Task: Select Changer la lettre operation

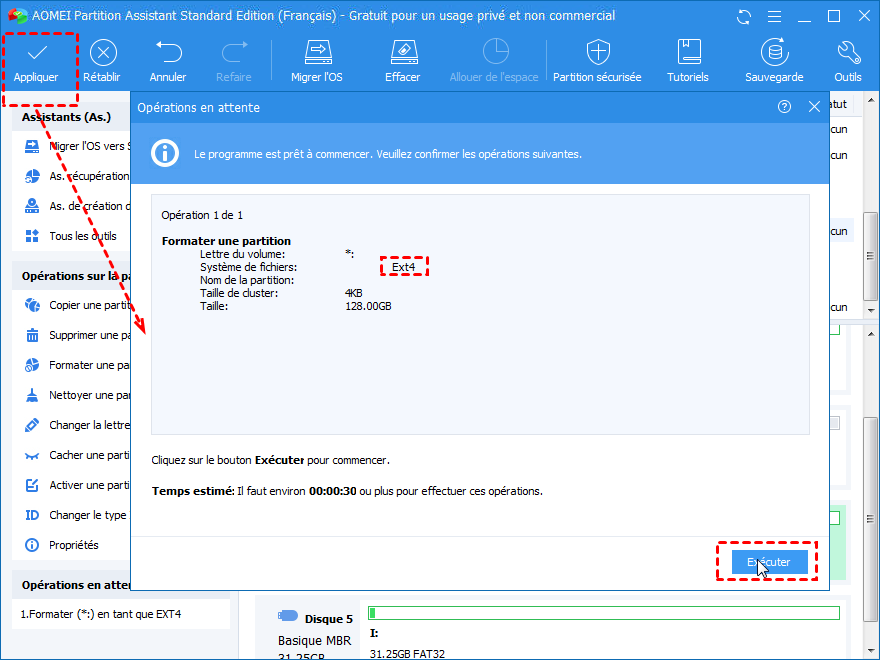Action: click(77, 425)
